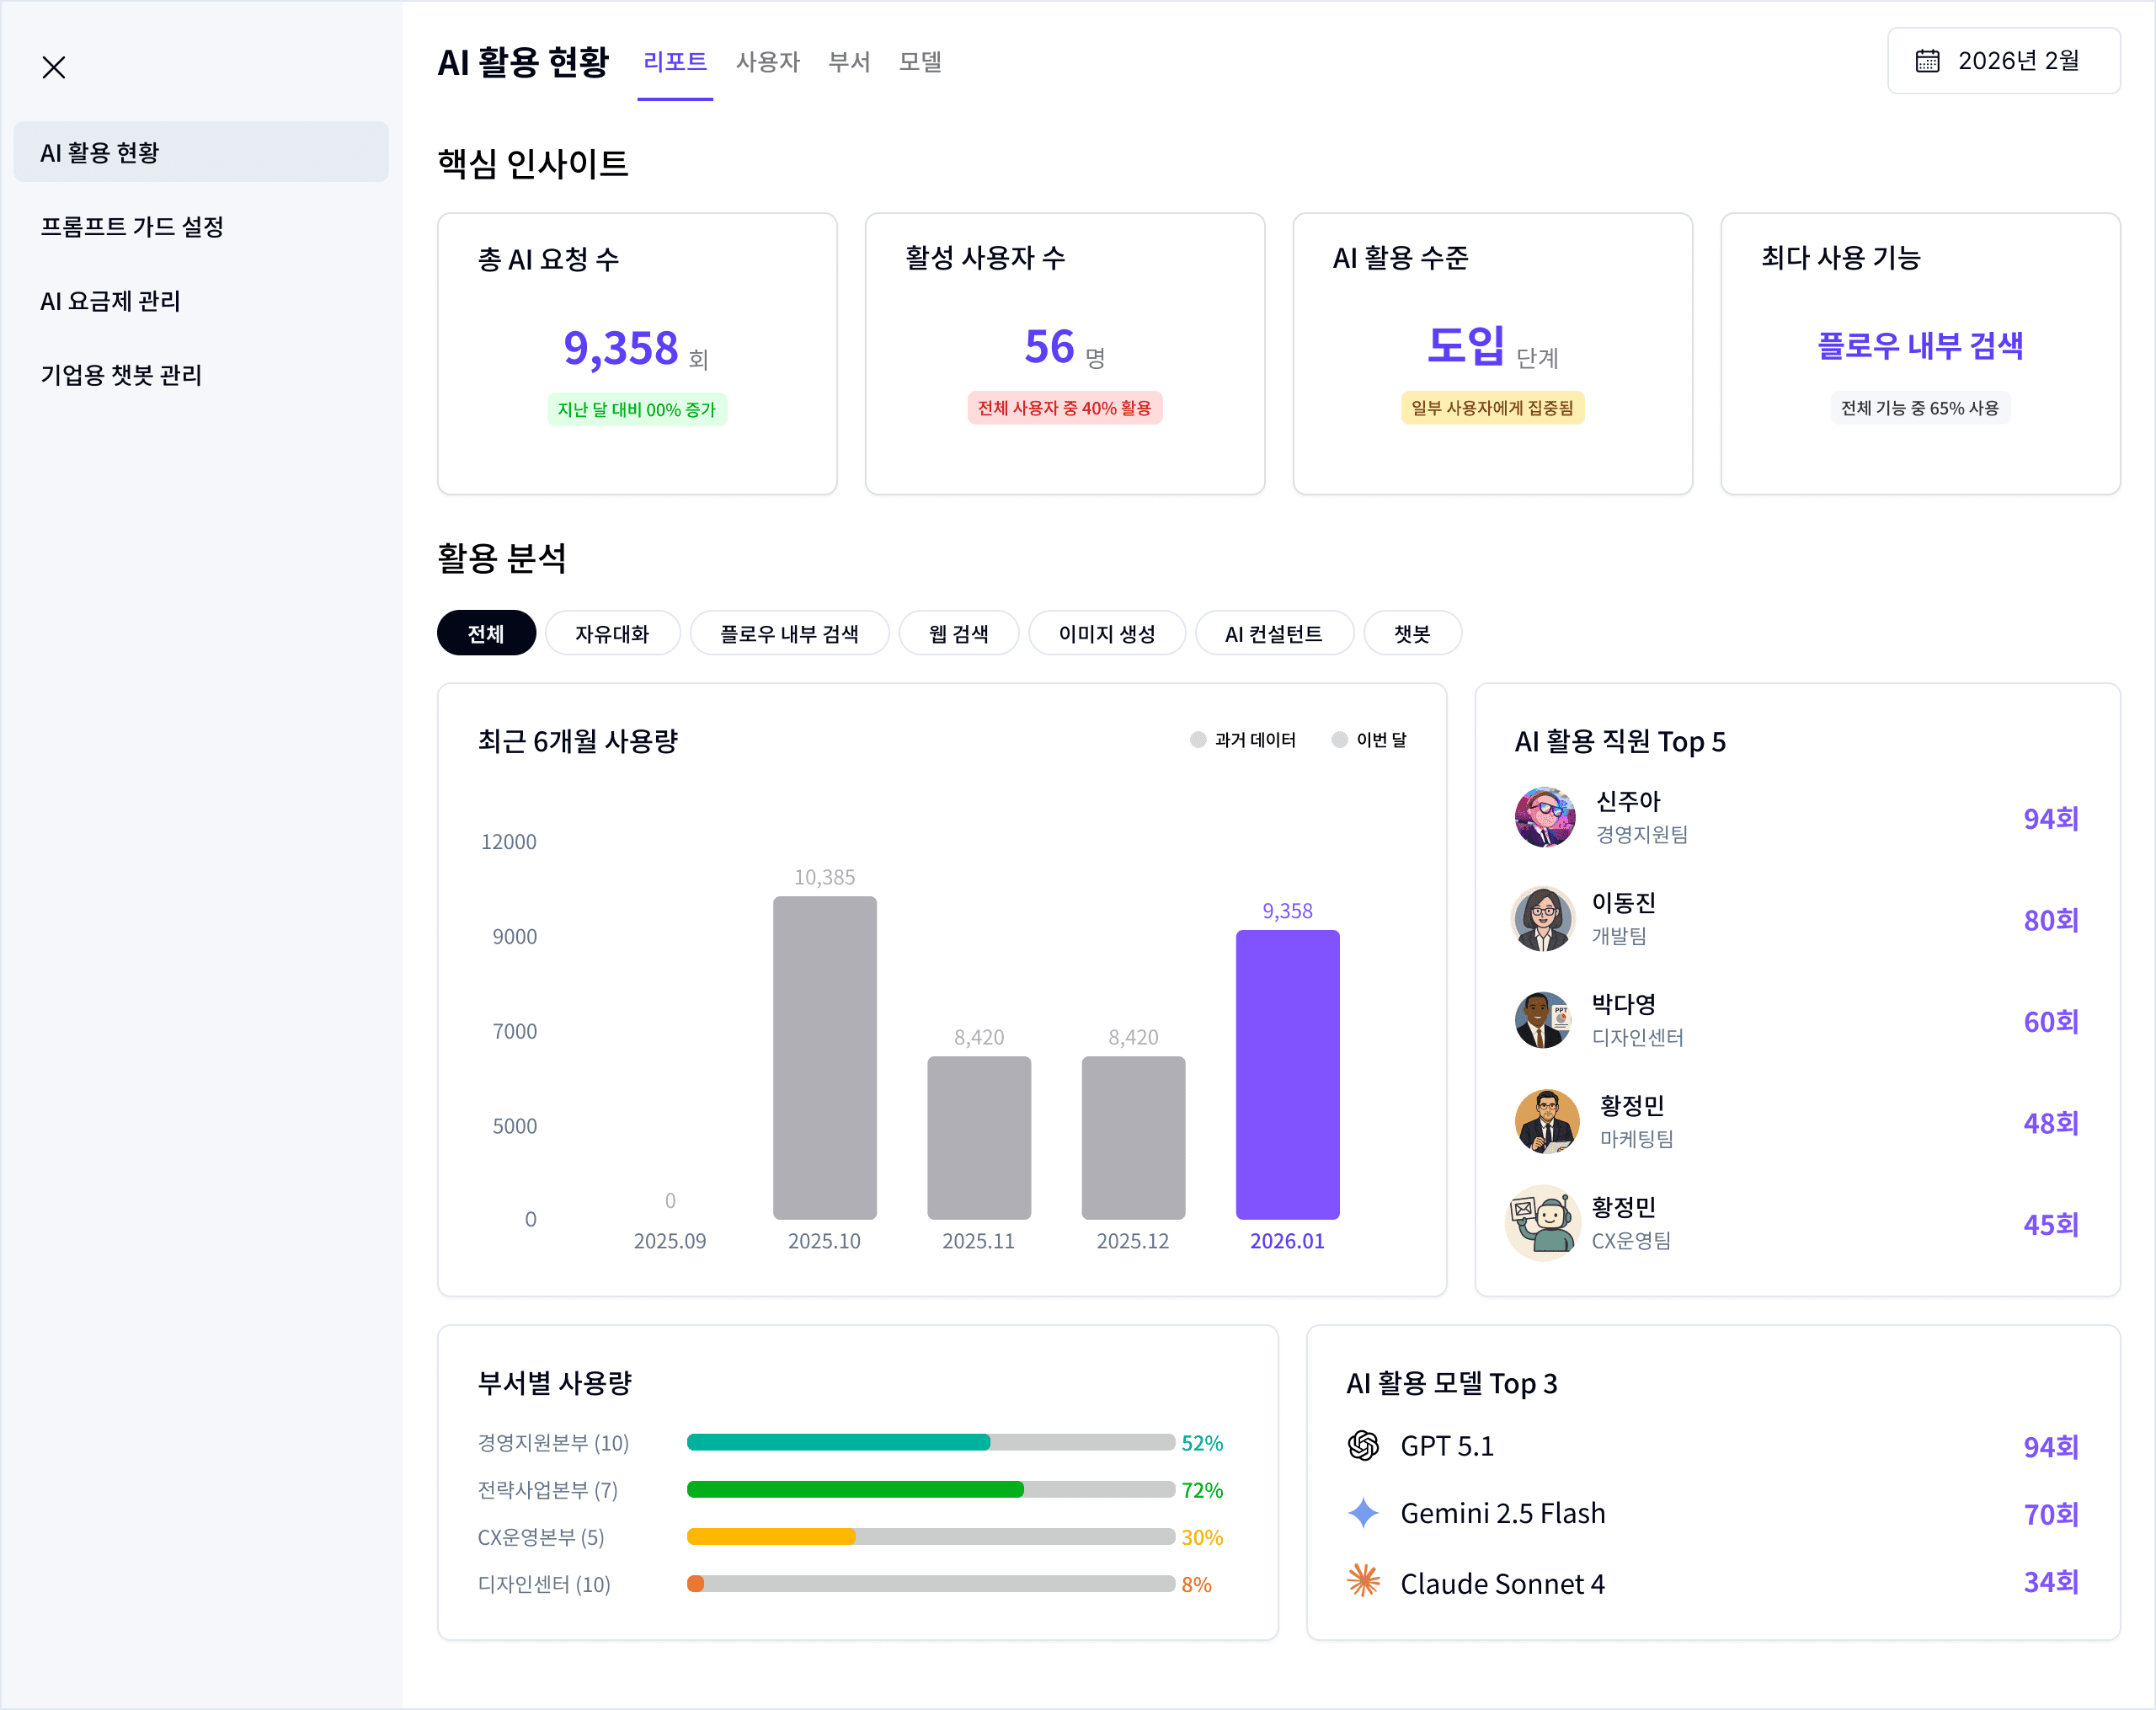Switch to the 모델 tab
Viewport: 2156px width, 1710px height.
[920, 62]
